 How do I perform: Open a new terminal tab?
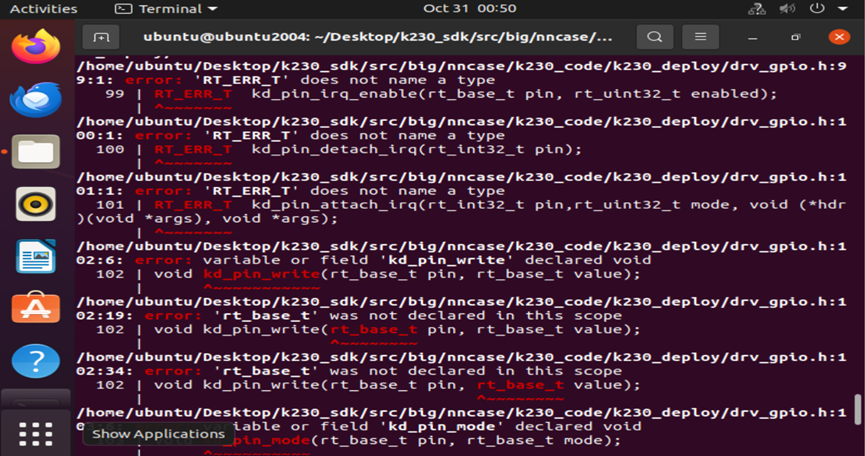coord(101,37)
